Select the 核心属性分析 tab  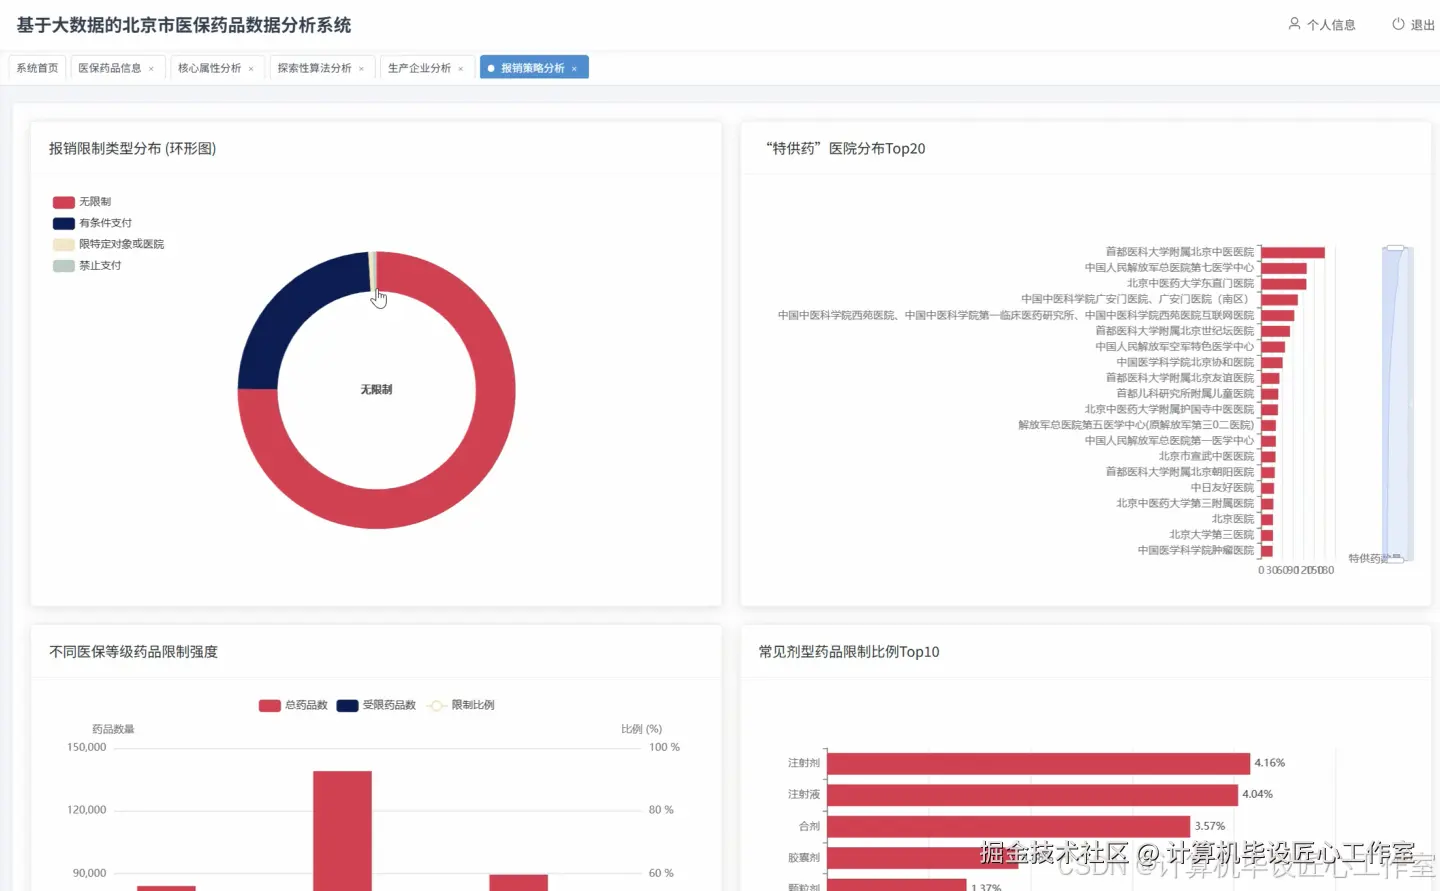coord(210,68)
